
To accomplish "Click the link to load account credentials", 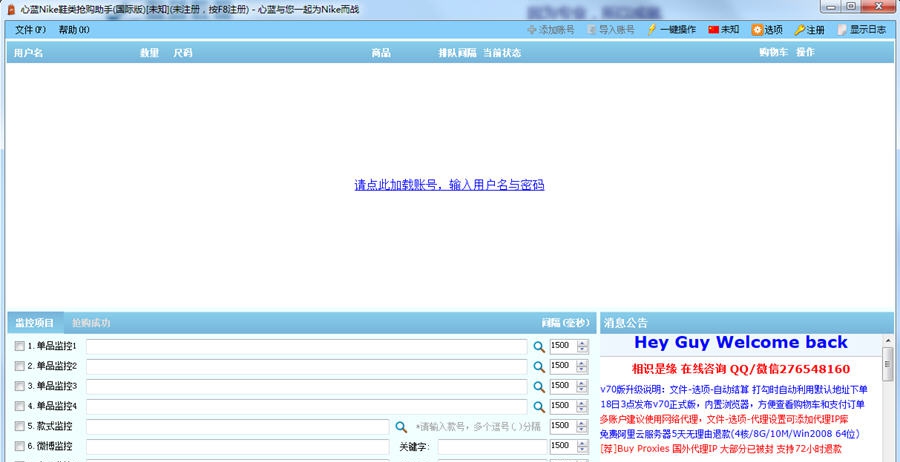I will click(x=449, y=185).
